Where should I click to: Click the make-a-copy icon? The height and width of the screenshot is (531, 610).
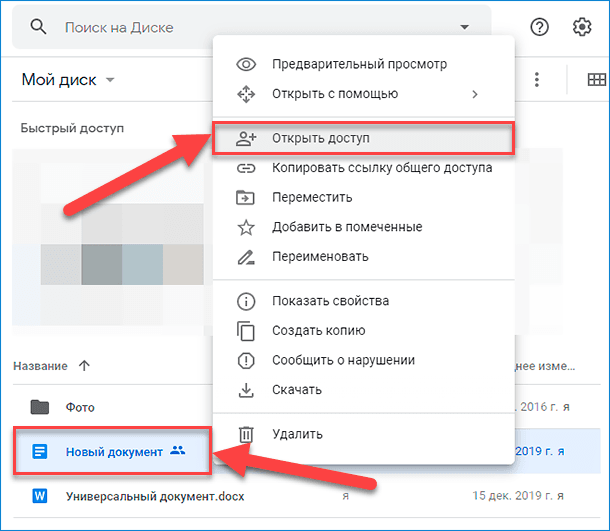click(245, 331)
